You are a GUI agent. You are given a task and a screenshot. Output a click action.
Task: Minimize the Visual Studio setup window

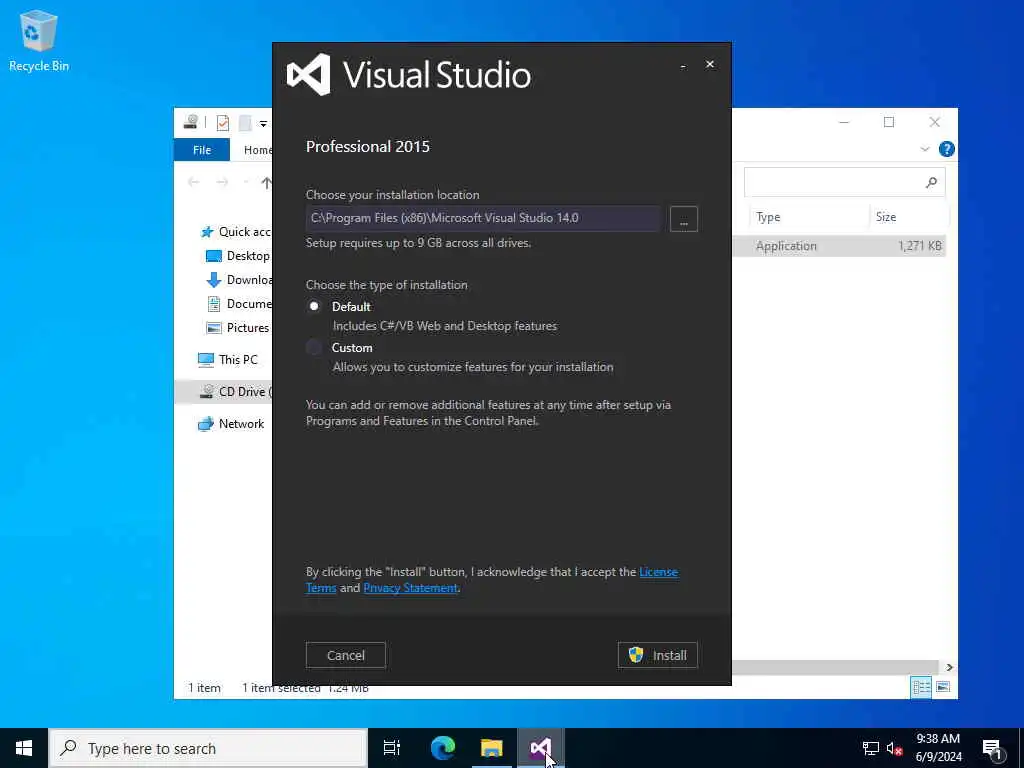[x=683, y=65]
